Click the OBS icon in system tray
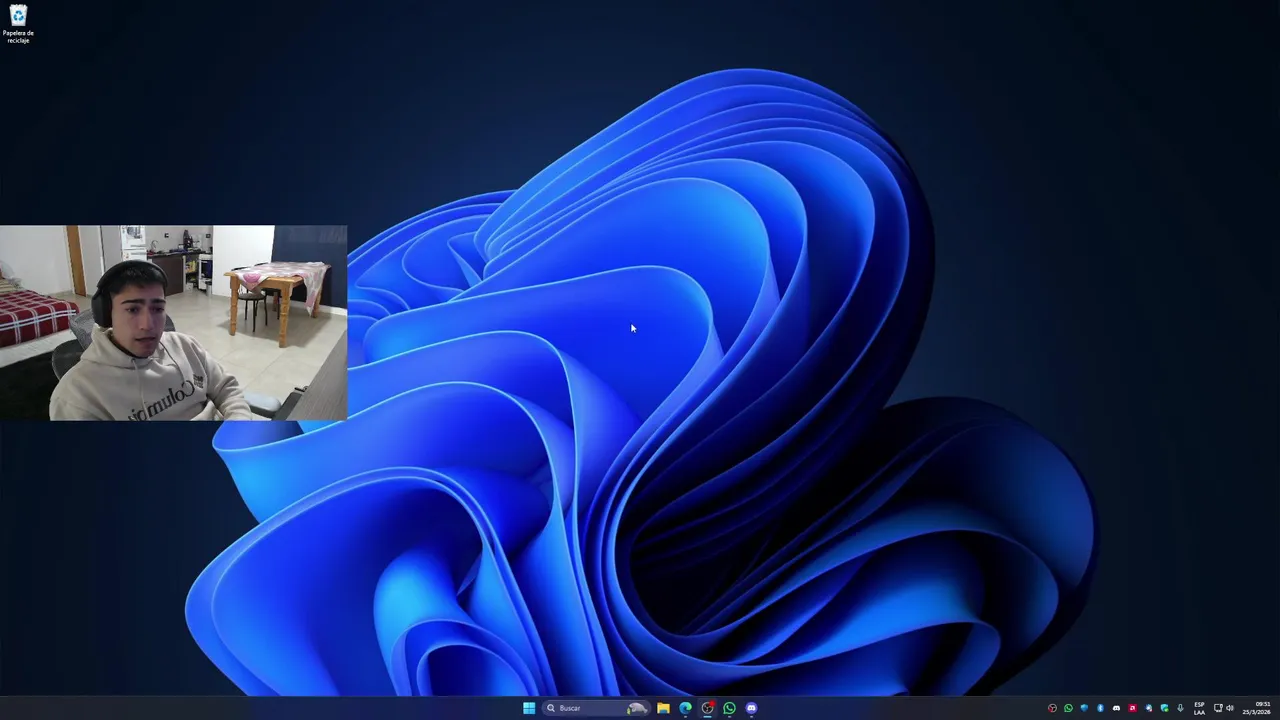The width and height of the screenshot is (1280, 720). pos(1052,708)
